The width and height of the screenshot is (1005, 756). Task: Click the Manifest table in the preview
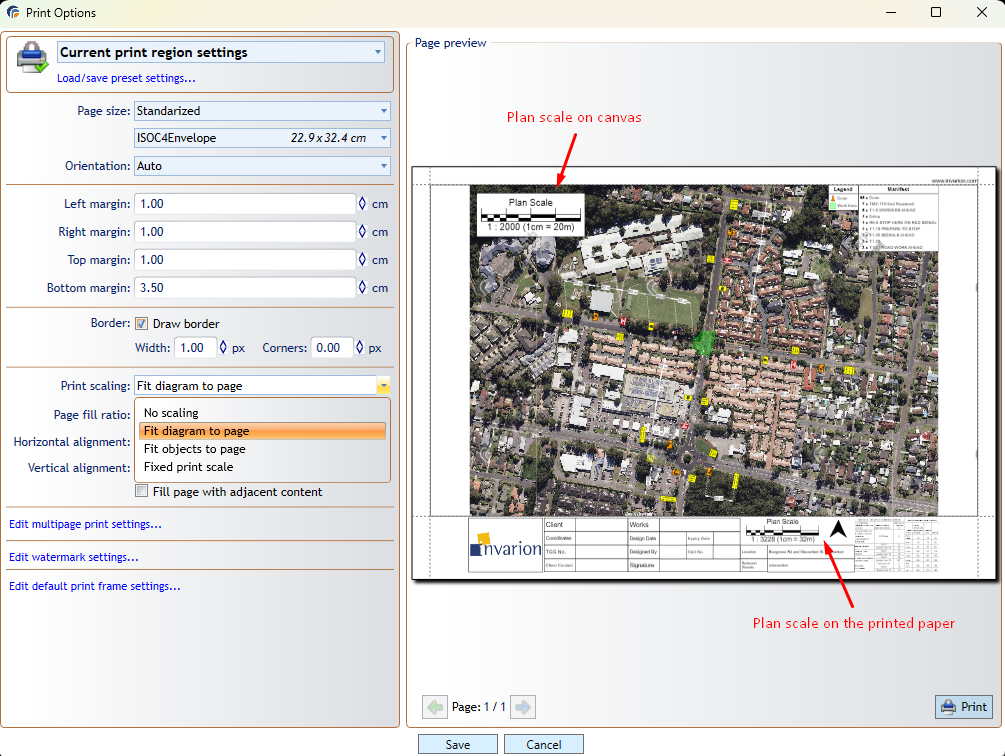point(898,218)
